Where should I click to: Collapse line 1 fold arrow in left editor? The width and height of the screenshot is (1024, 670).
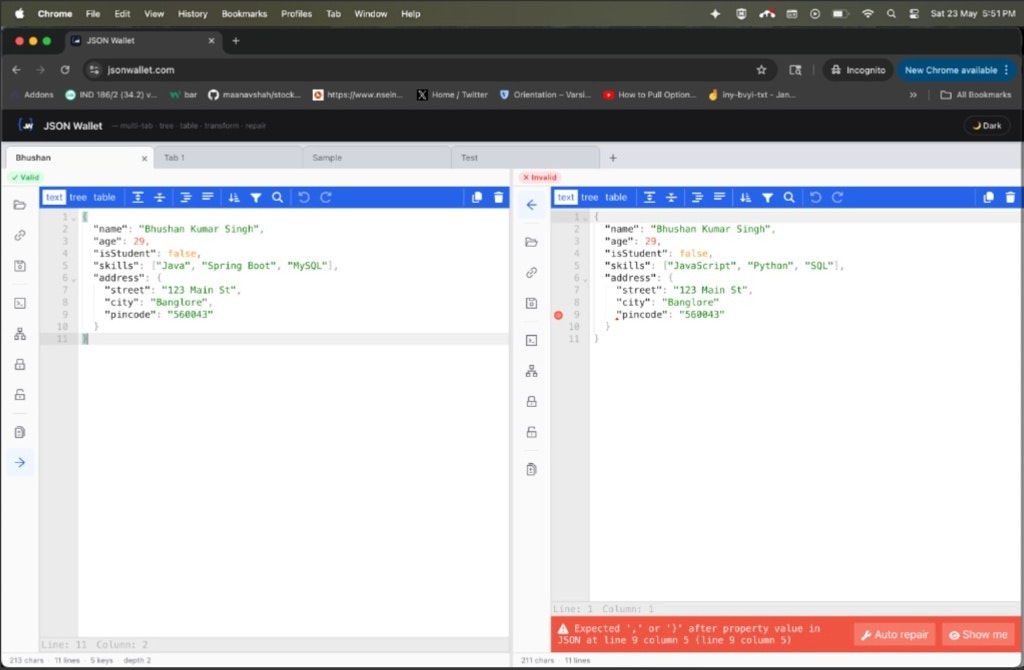73,218
